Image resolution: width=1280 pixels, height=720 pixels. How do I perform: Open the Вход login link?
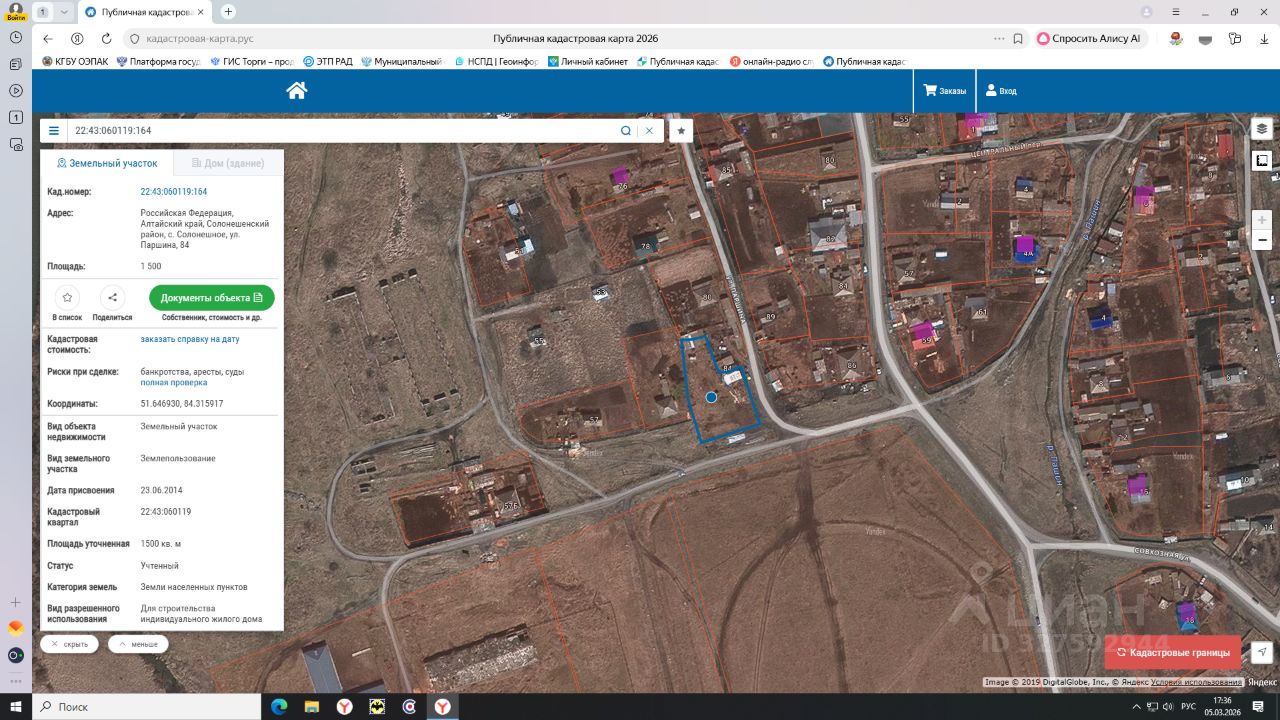point(1001,91)
